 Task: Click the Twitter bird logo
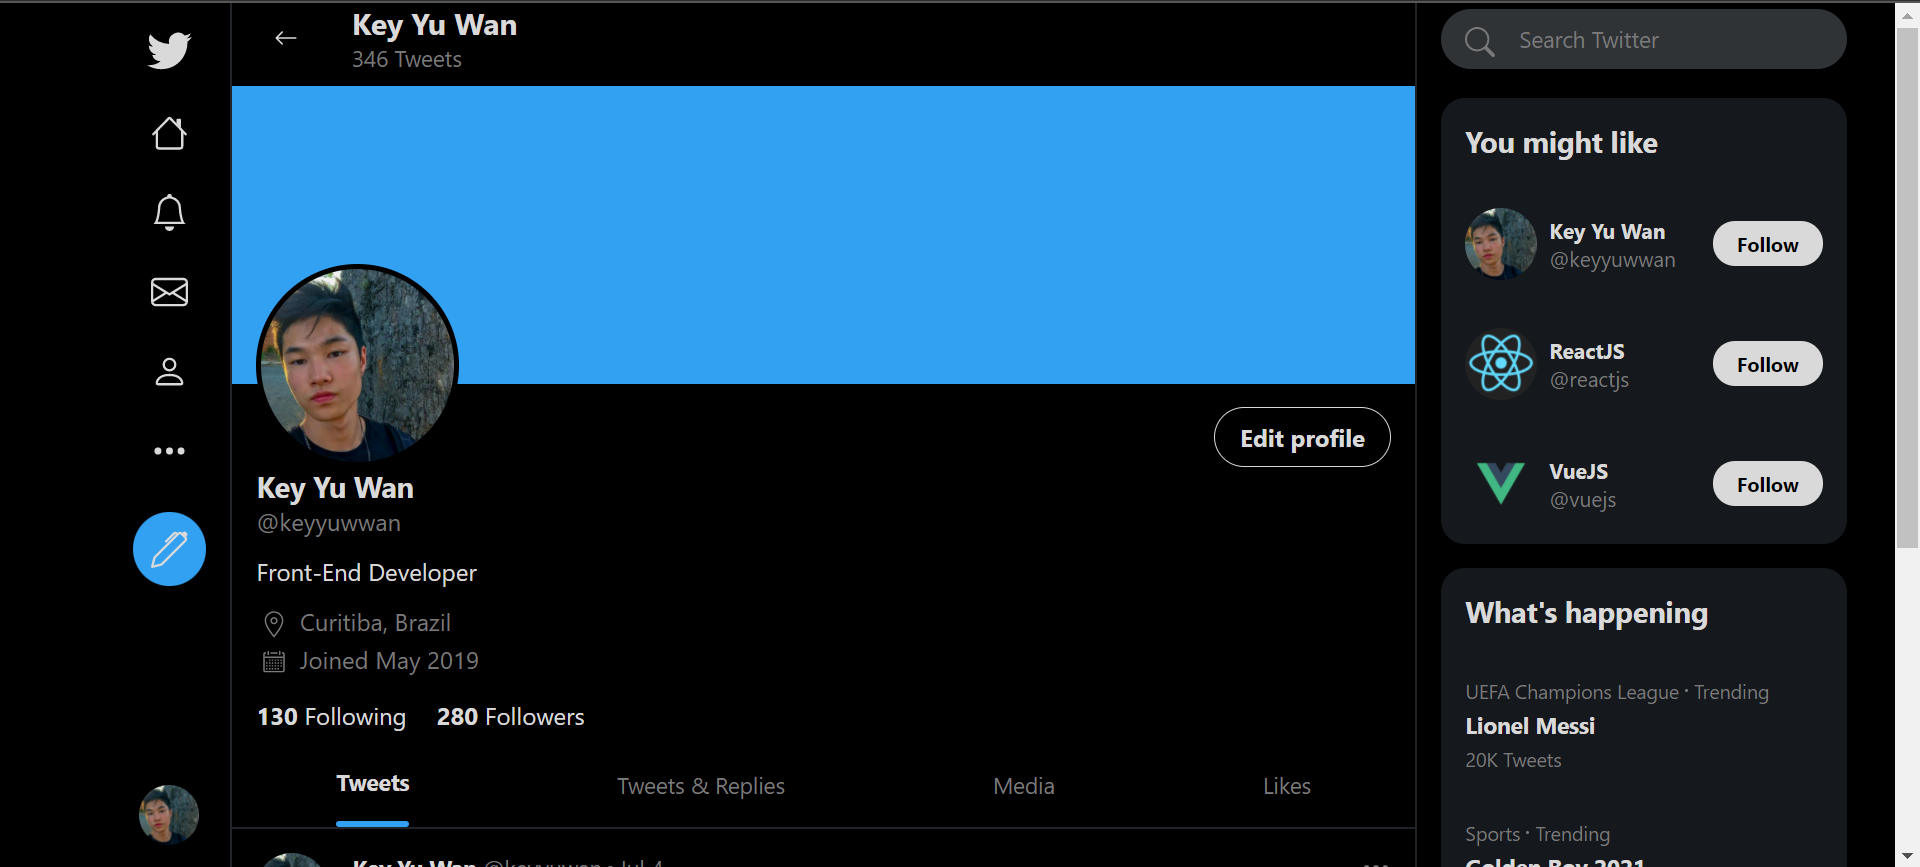[x=169, y=51]
